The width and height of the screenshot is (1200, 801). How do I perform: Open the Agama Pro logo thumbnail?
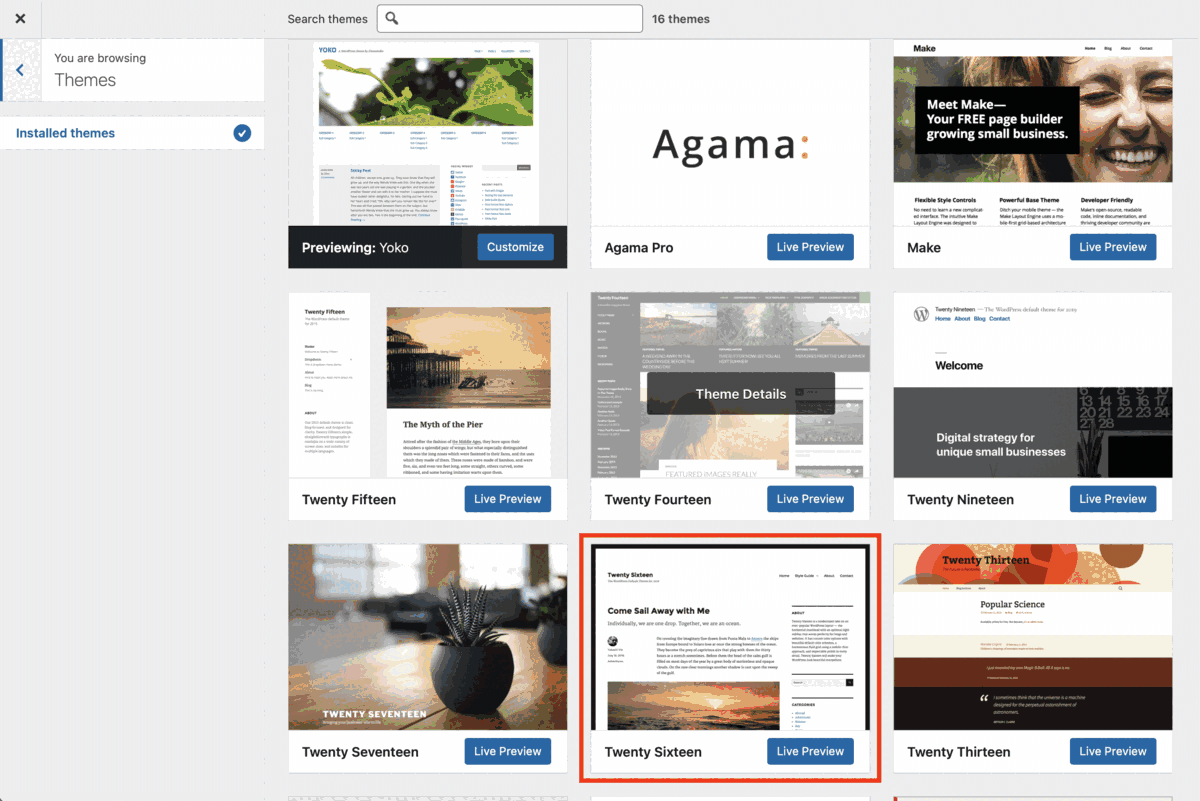(730, 133)
